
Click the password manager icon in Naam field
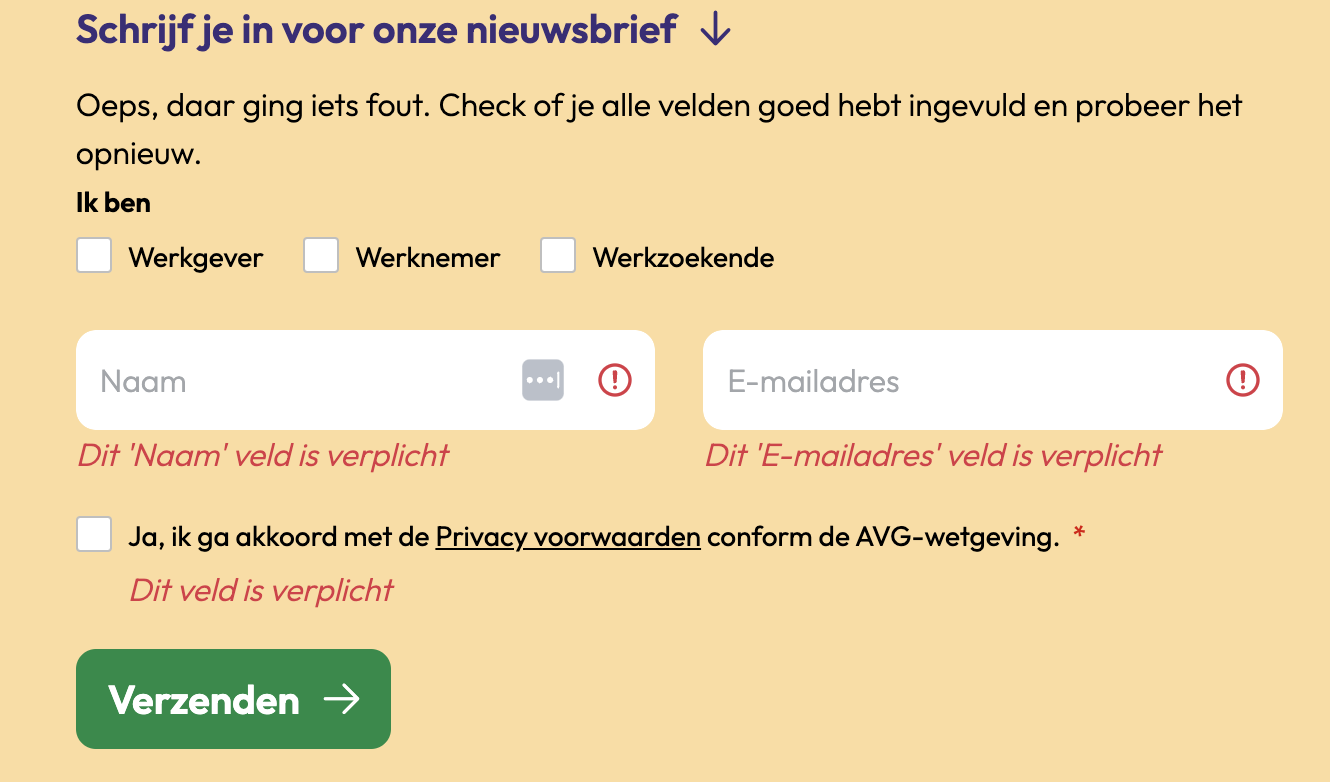click(x=543, y=381)
